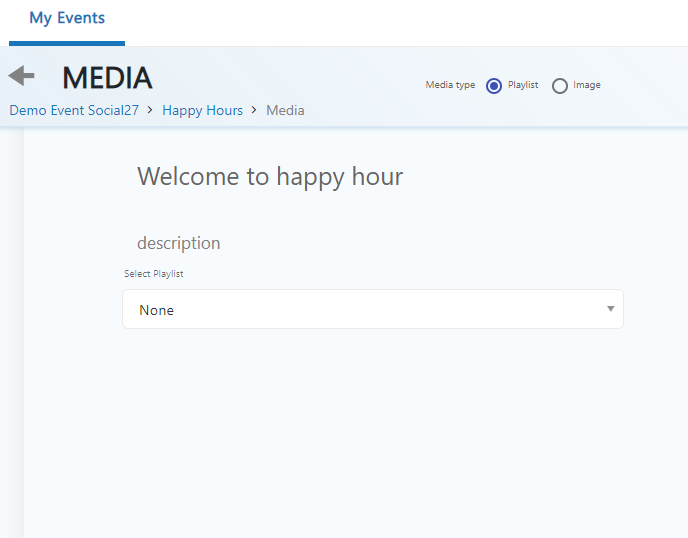Click the MEDIA page heading
The image size is (688, 538).
tap(107, 77)
